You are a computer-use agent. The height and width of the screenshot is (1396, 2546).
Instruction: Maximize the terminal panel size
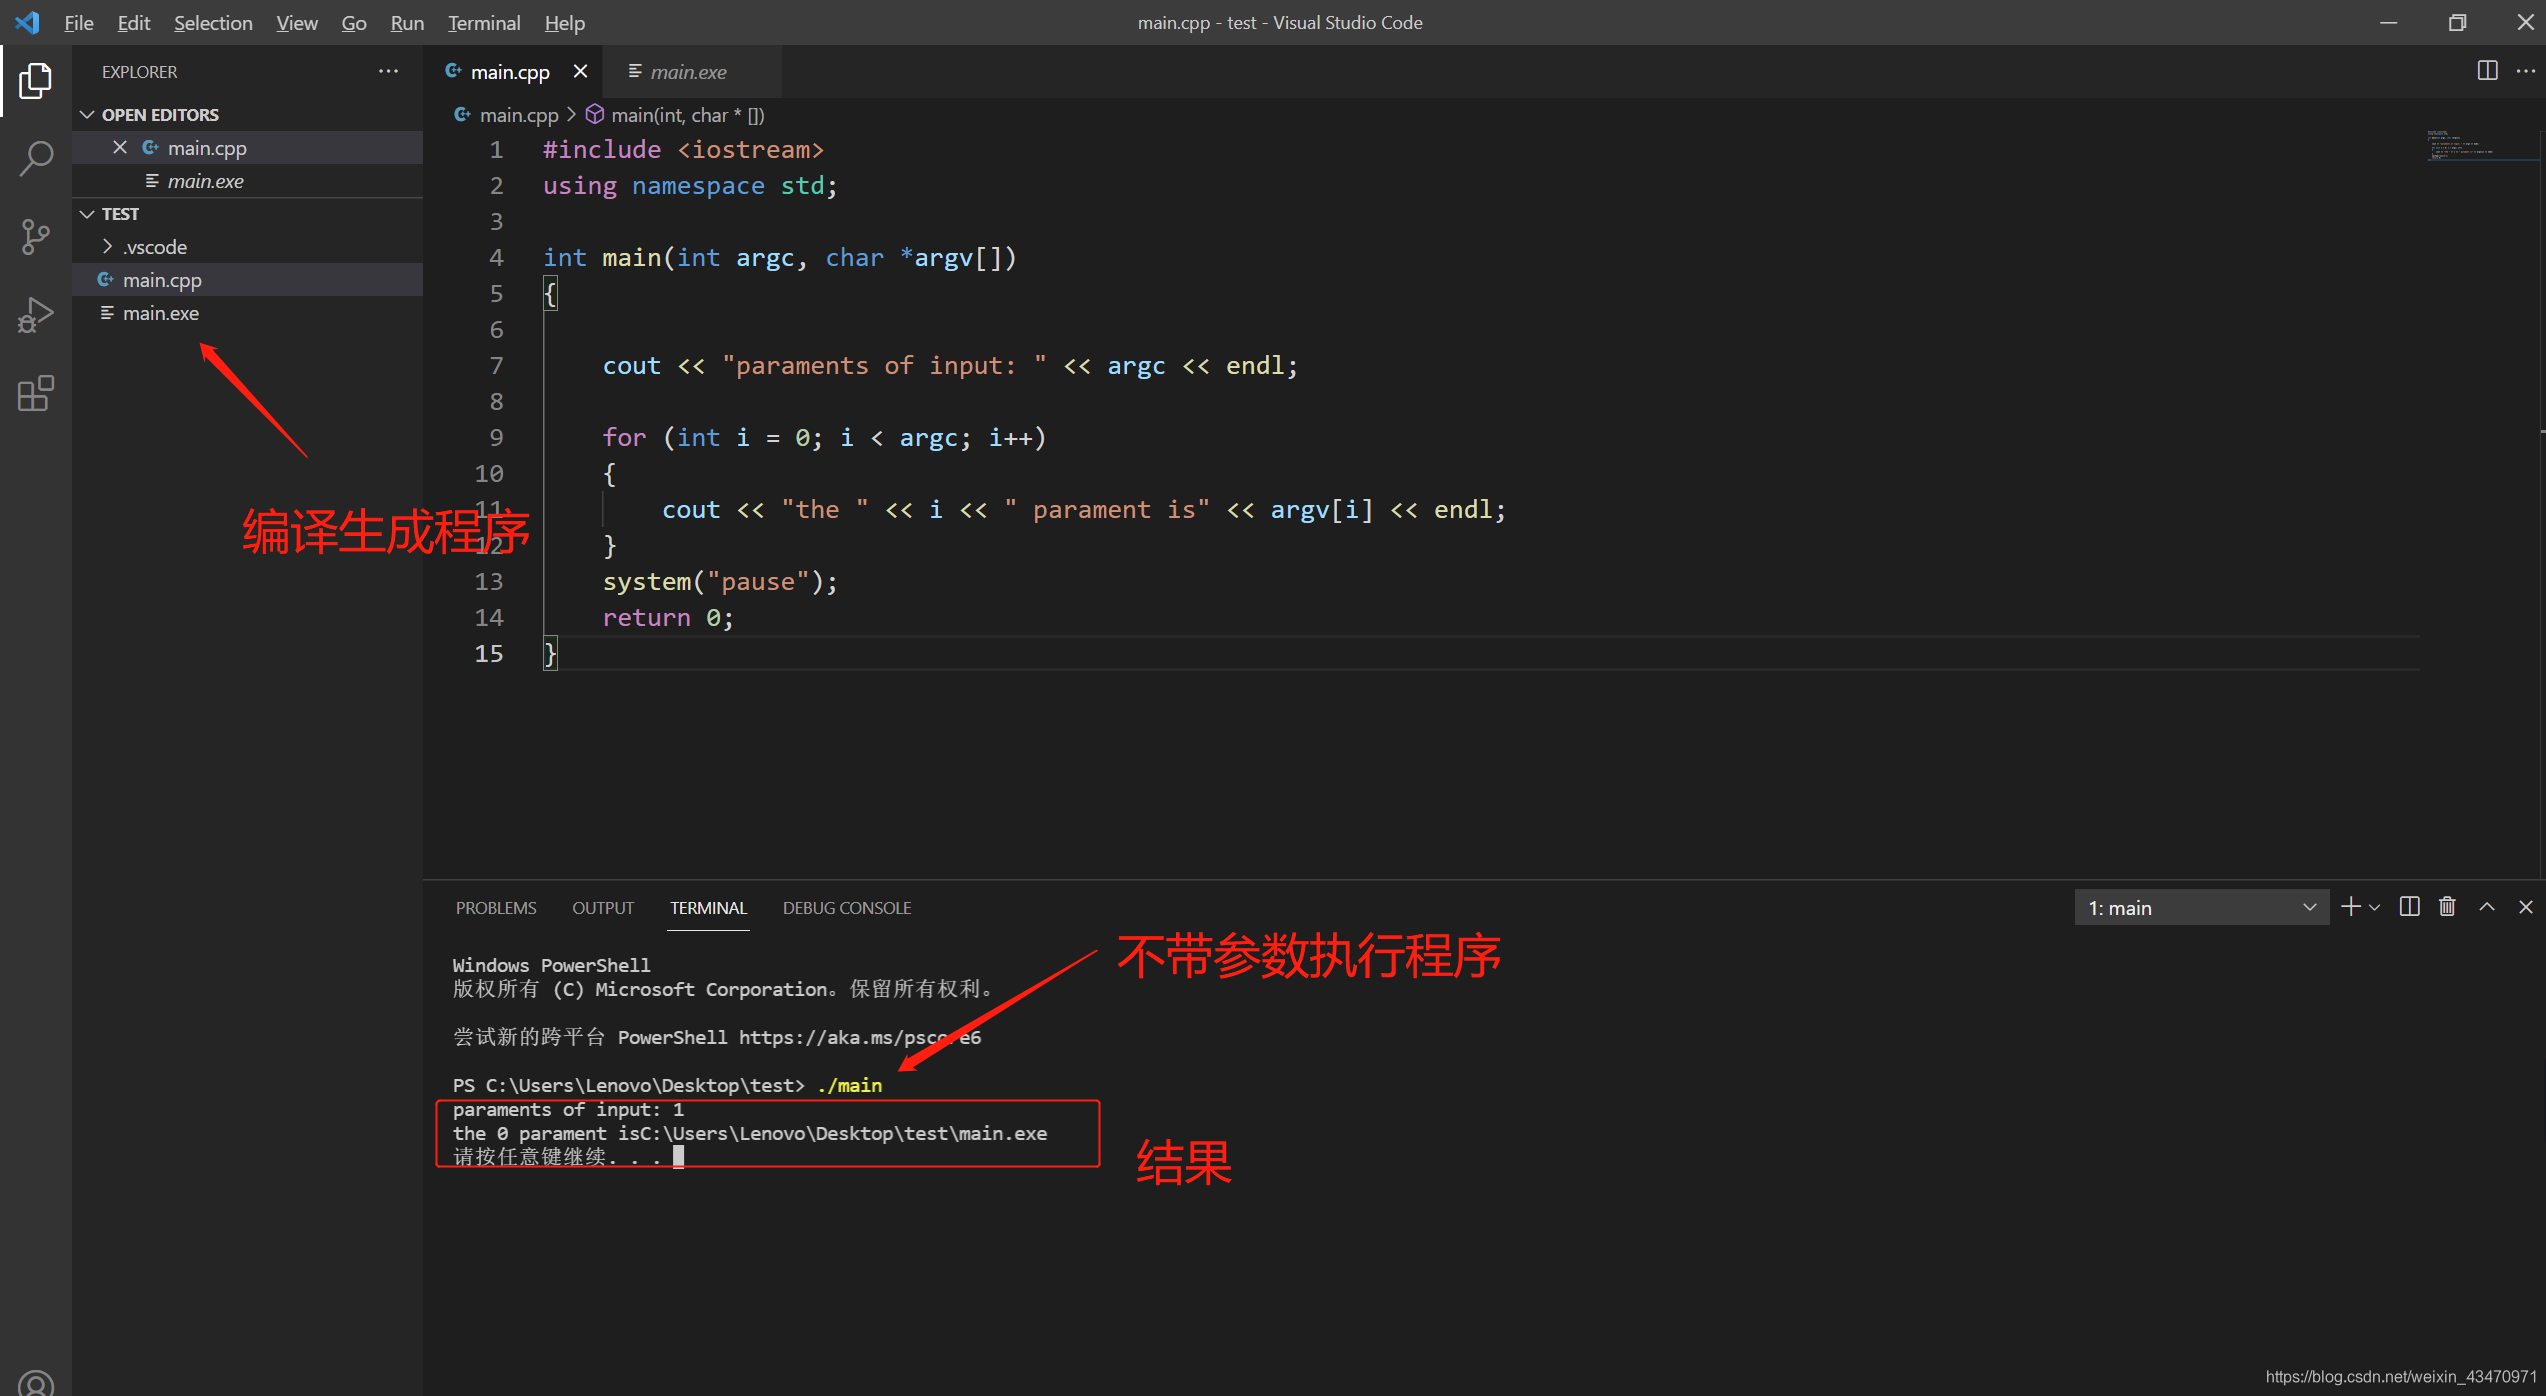pyautogui.click(x=2487, y=907)
